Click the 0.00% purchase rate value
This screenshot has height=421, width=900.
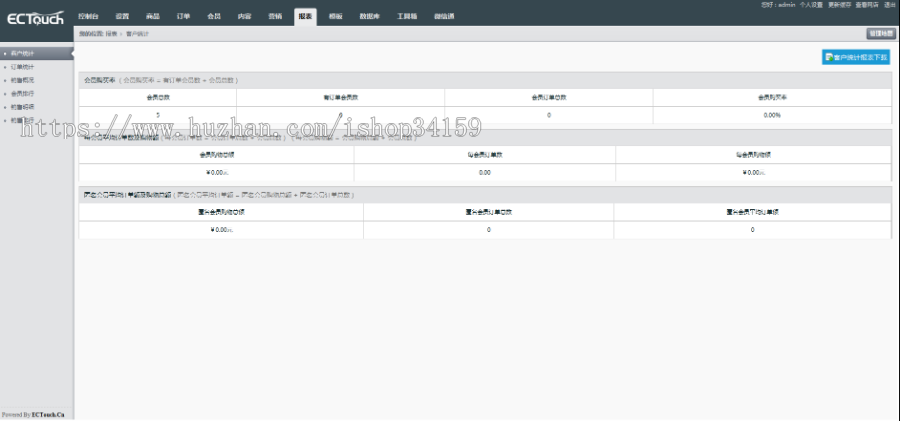coord(772,115)
